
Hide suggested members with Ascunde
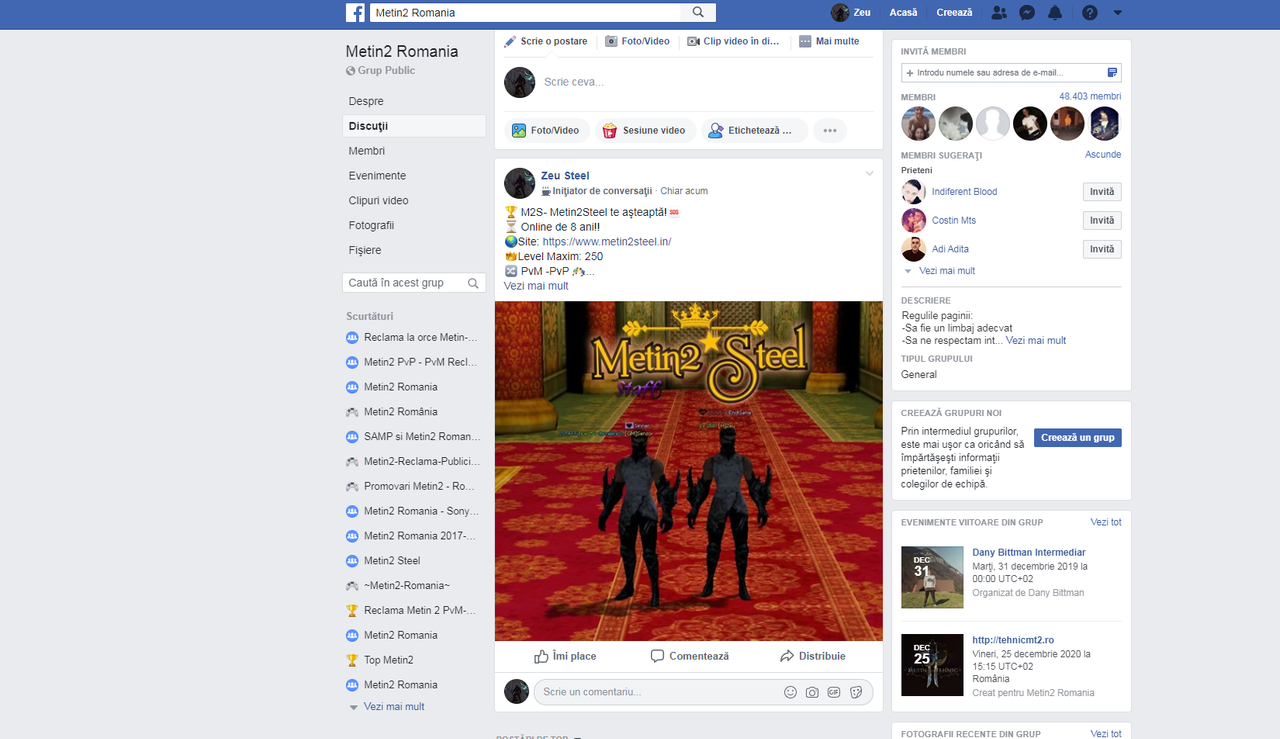1103,155
